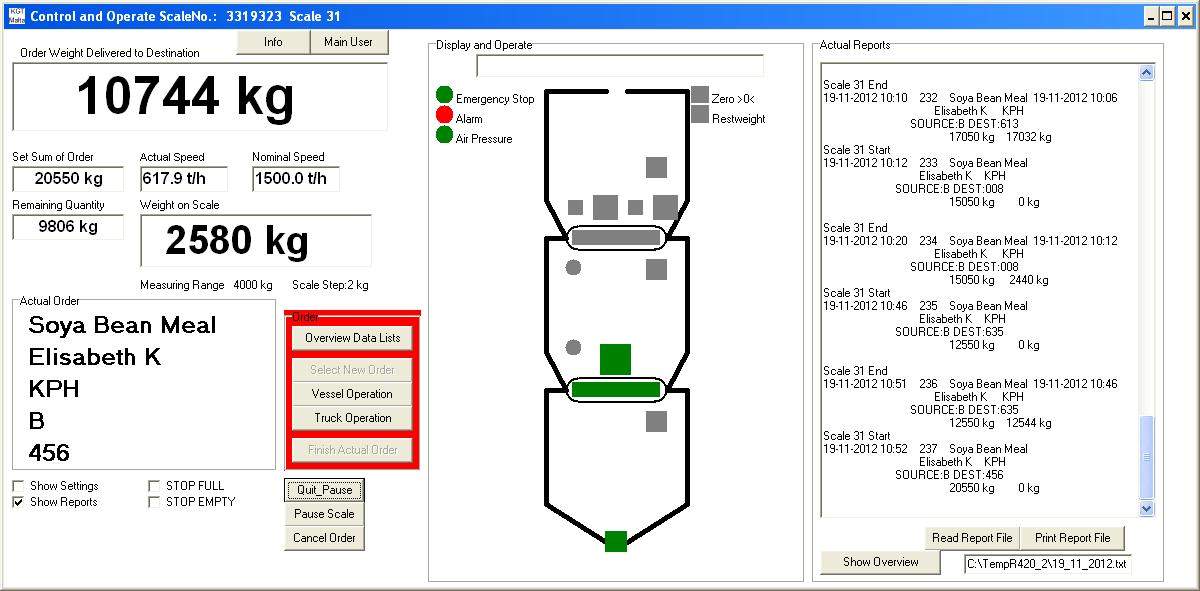Click the Actual Reports scrollbar thumb
This screenshot has width=1200, height=591.
1147,457
